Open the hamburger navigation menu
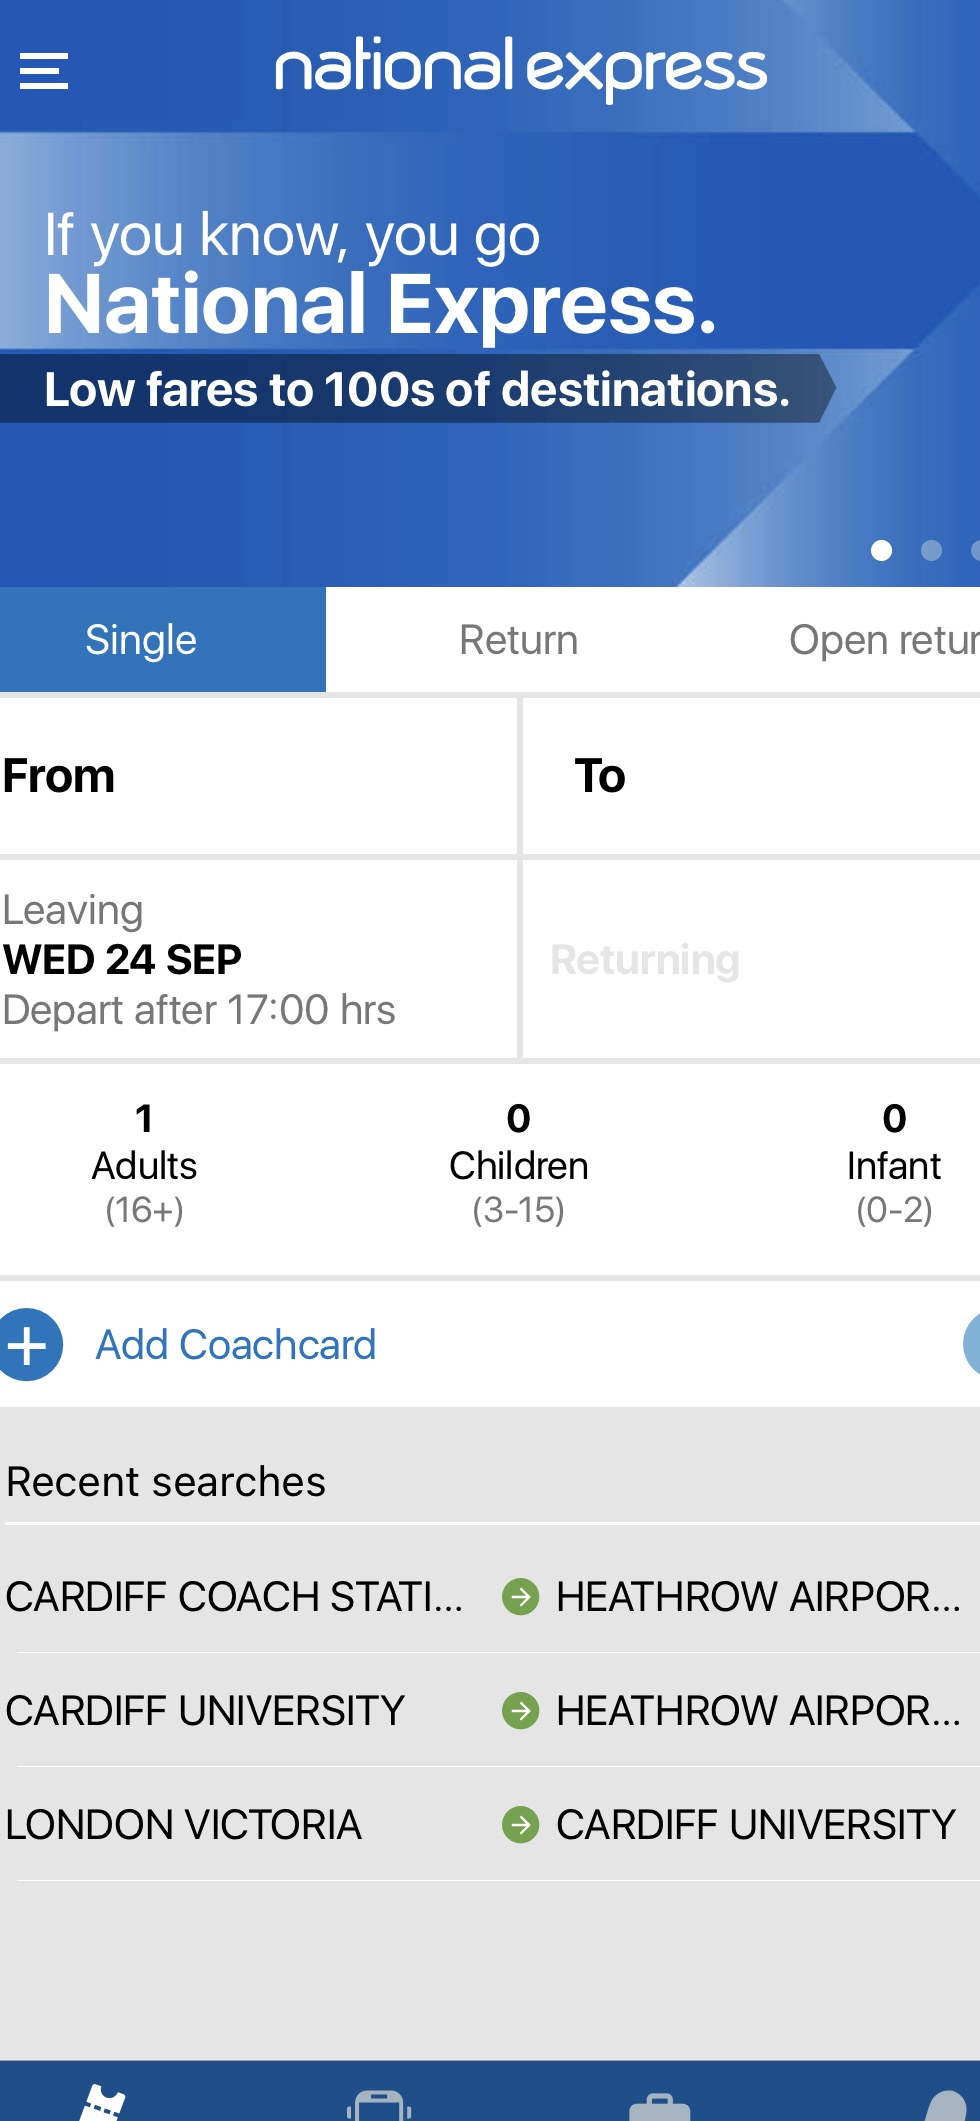The width and height of the screenshot is (980, 2121). [44, 71]
